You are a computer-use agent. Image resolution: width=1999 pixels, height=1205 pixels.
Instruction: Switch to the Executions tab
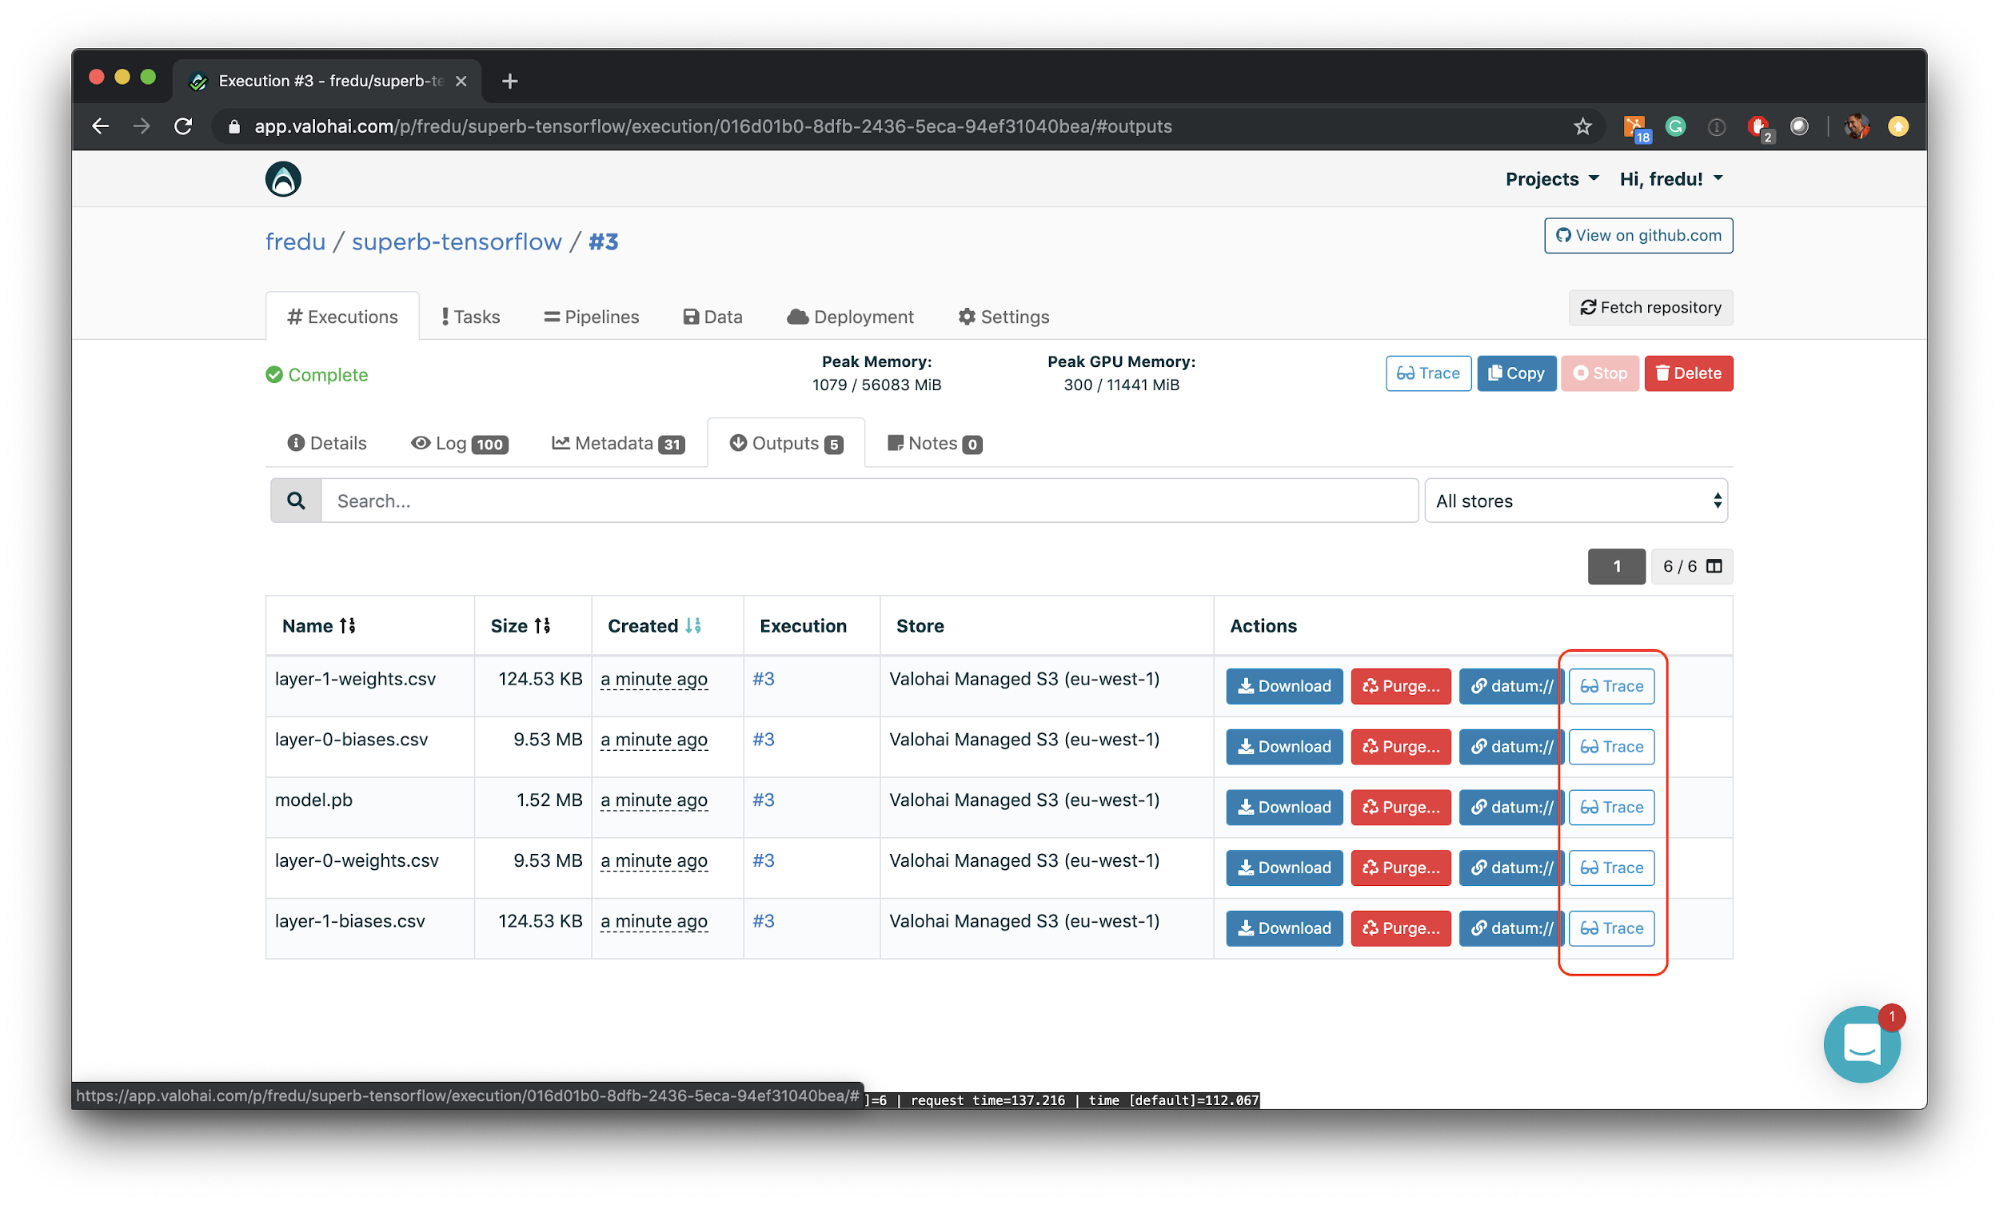point(342,316)
